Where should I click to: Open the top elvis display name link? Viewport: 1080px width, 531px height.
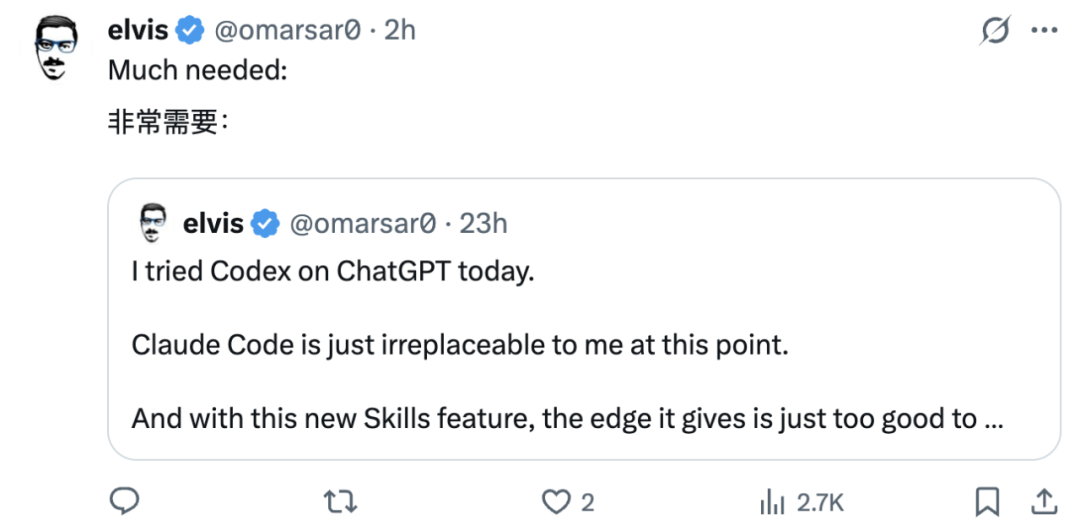click(138, 31)
